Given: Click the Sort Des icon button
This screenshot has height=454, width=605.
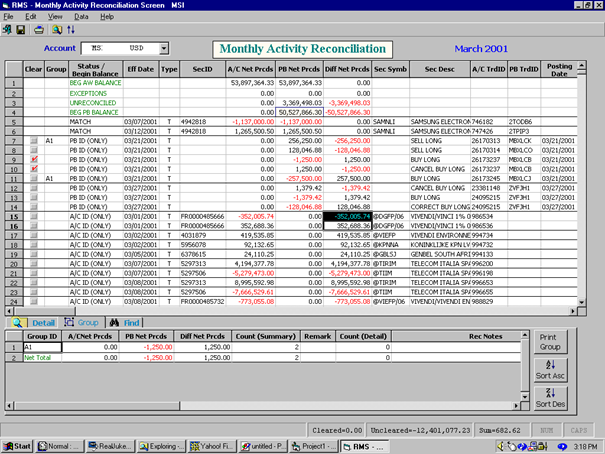Looking at the screenshot, I should 550,398.
